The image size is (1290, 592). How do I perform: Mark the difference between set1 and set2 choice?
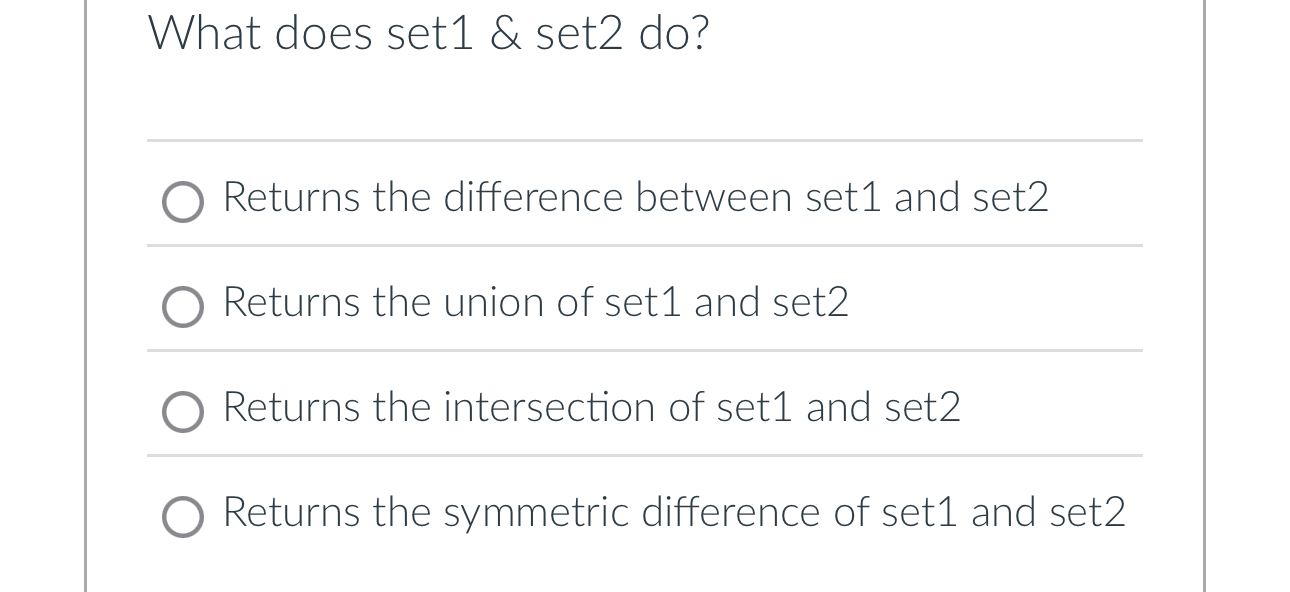pyautogui.click(x=634, y=197)
